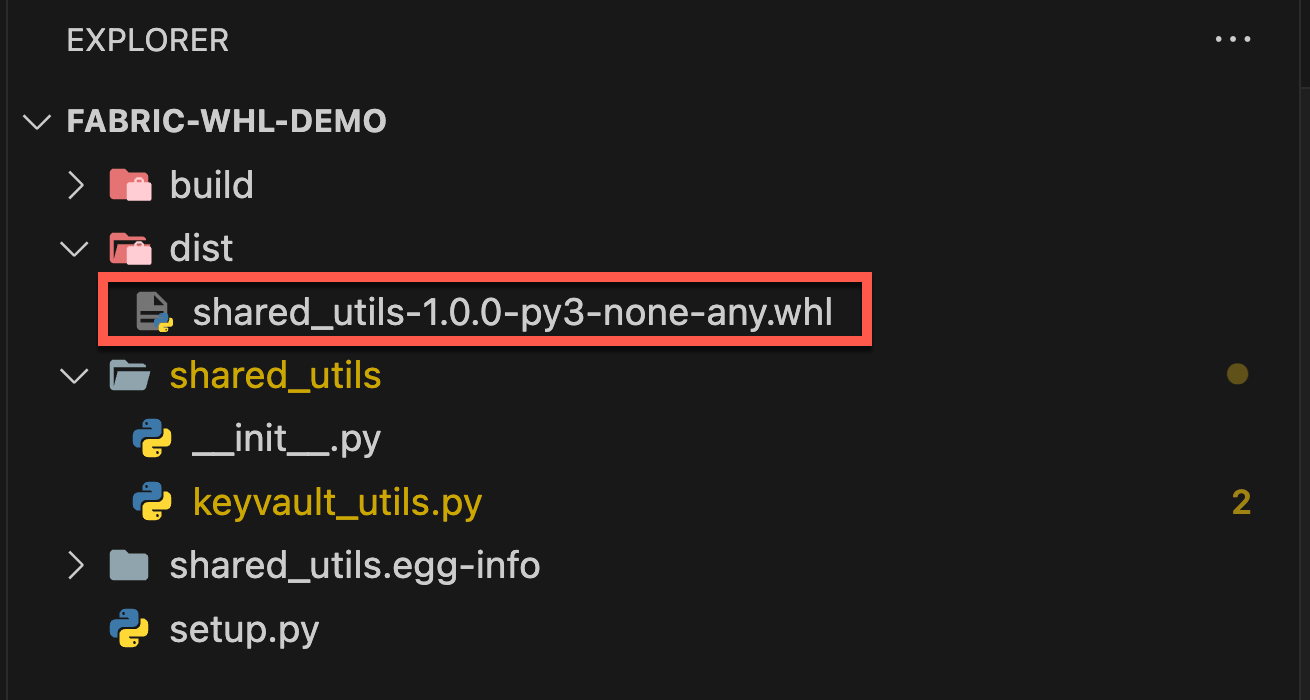The width and height of the screenshot is (1310, 700).
Task: Click the __init__.py Python icon
Action: click(152, 439)
